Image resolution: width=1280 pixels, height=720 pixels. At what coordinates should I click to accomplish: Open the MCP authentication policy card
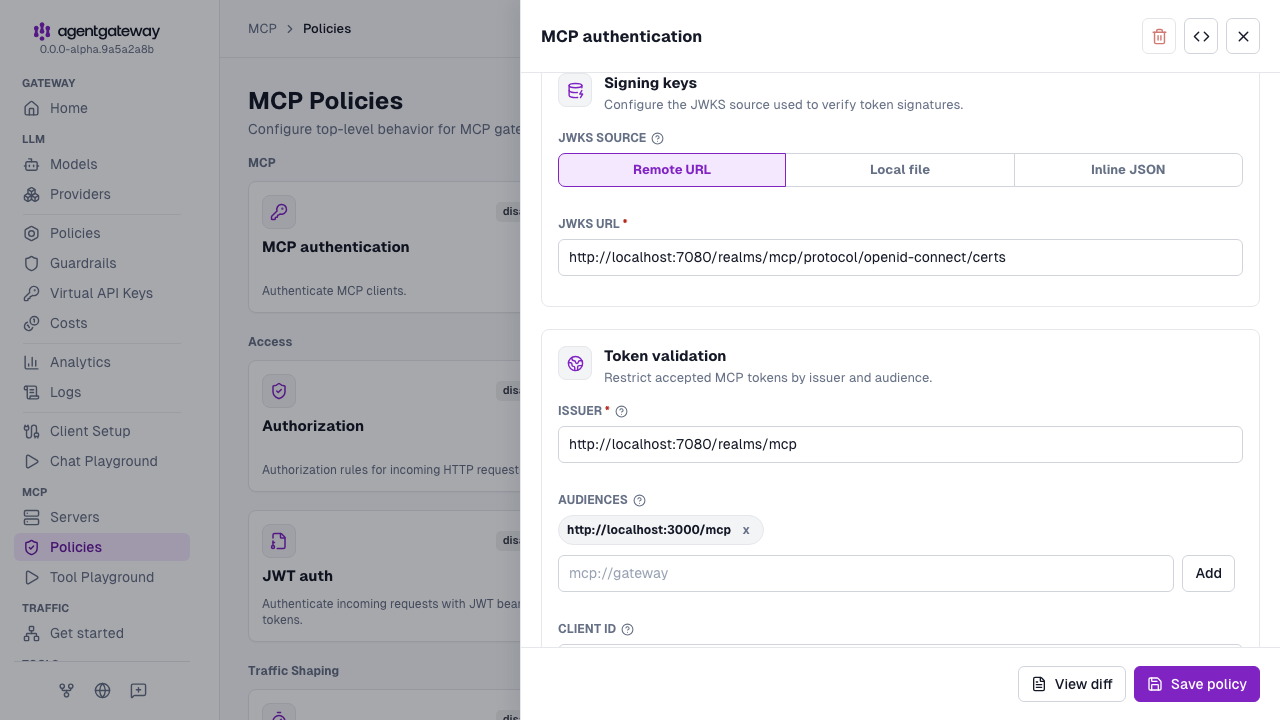[x=385, y=246]
